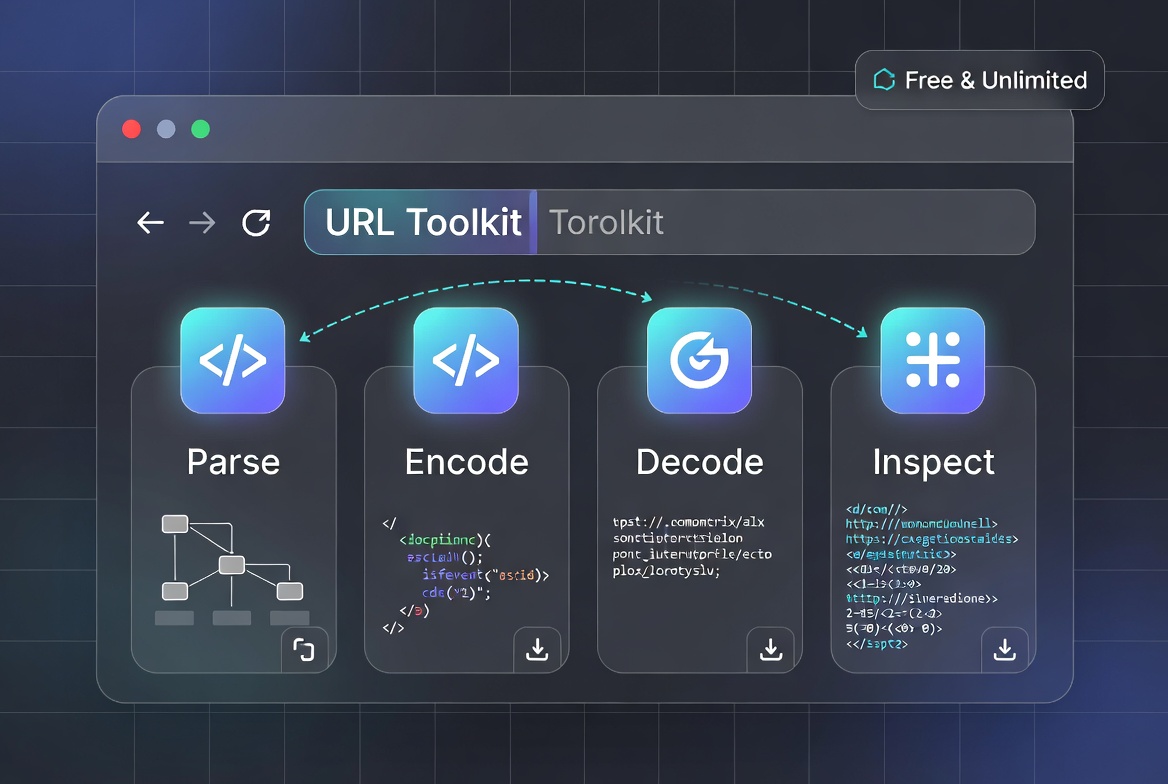Open the Encode code-brackets icon

coord(466,361)
